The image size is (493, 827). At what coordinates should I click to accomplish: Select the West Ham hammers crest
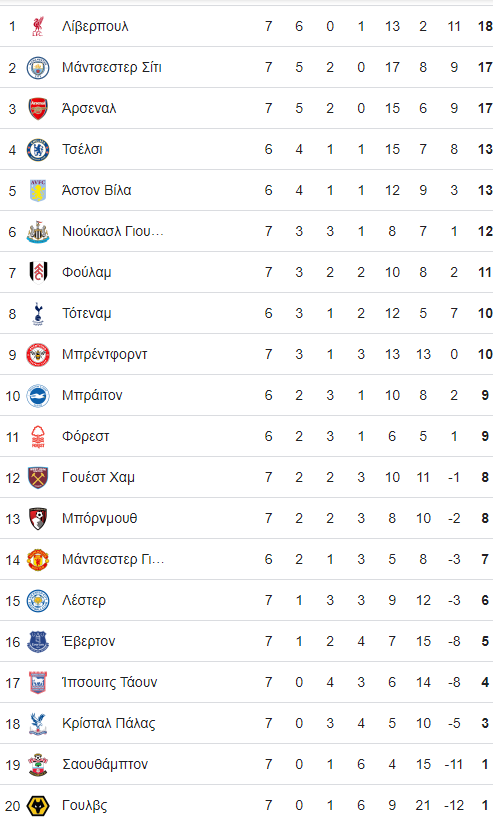point(38,478)
